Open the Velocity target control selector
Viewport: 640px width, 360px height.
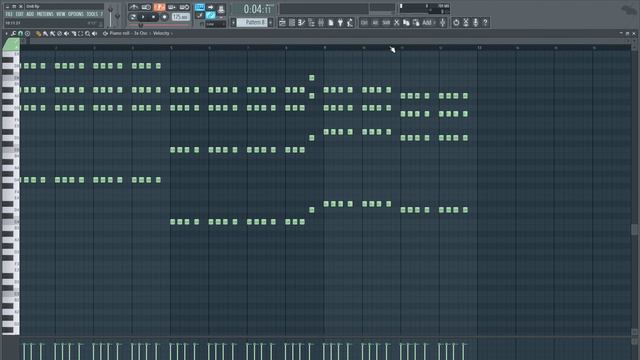[161, 33]
